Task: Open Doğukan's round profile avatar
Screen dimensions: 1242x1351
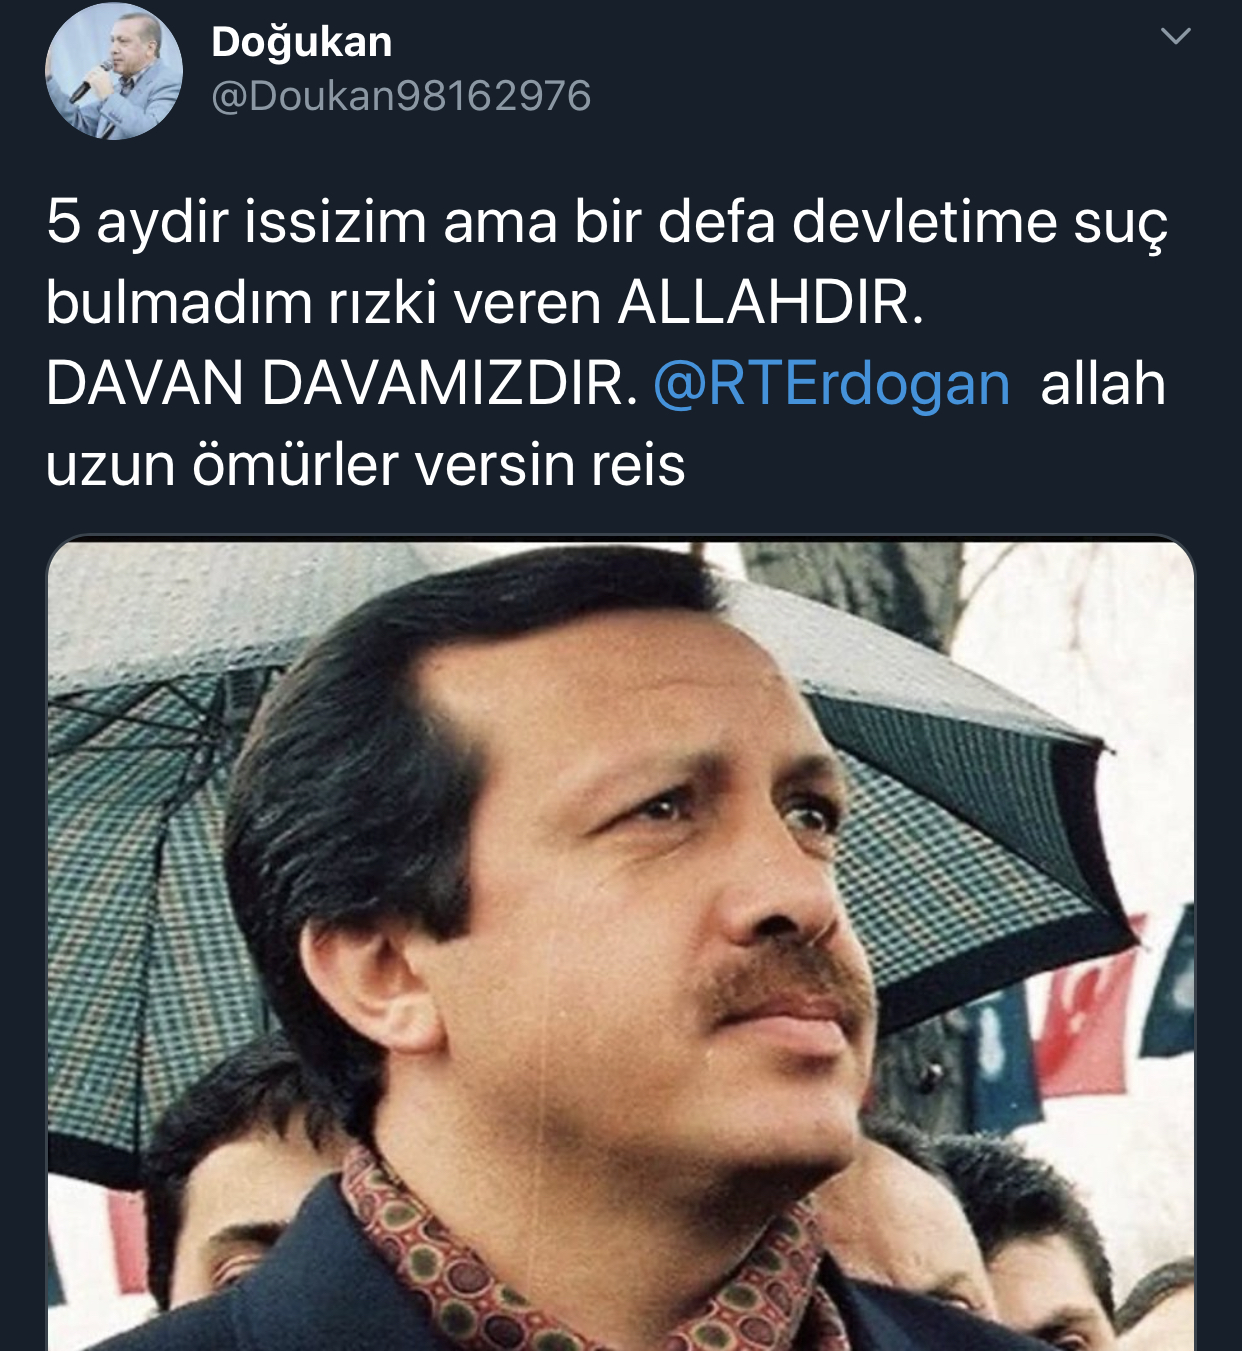Action: (x=114, y=71)
